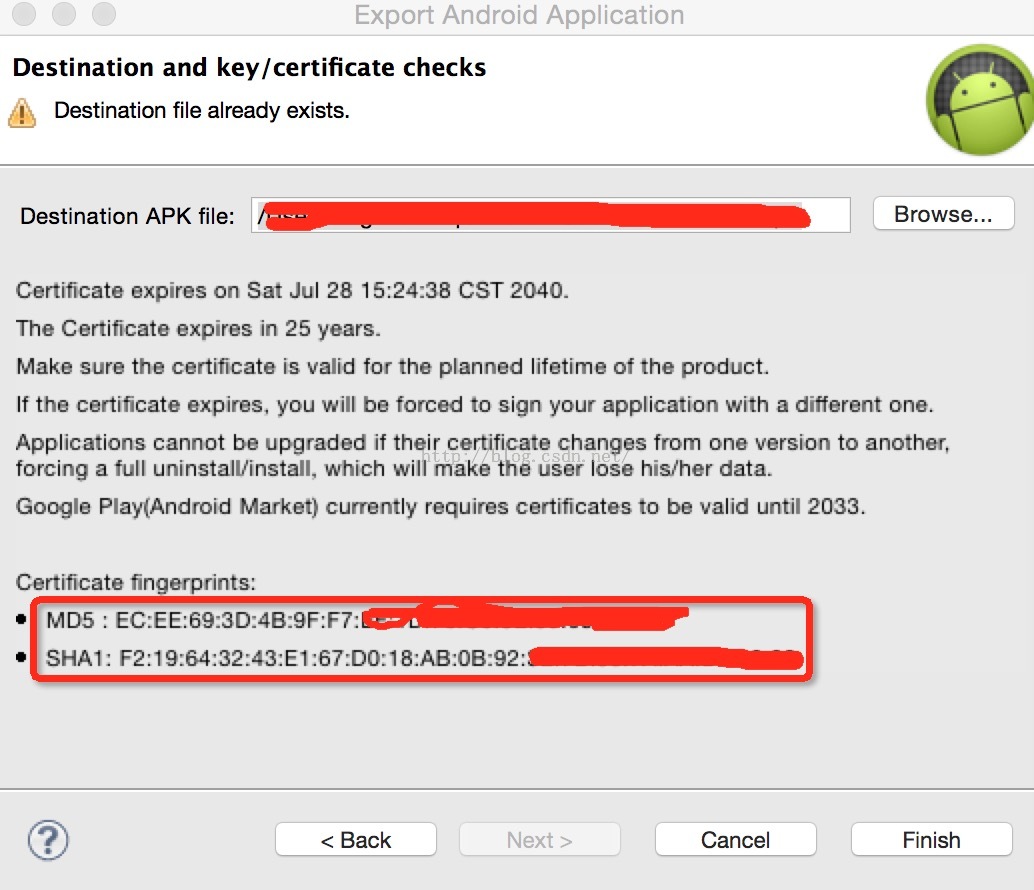Viewport: 1034px width, 890px height.
Task: Go back with the < Back button
Action: [x=356, y=840]
